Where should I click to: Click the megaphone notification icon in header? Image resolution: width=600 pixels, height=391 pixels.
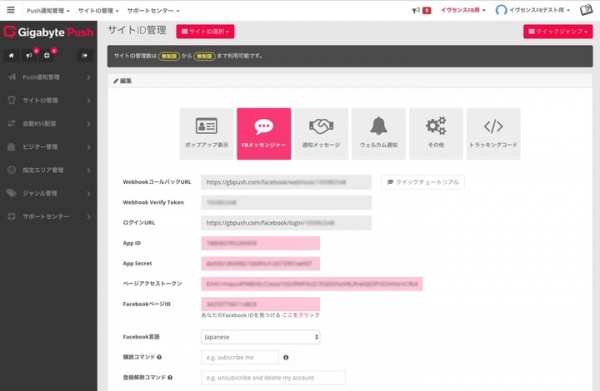pos(416,10)
